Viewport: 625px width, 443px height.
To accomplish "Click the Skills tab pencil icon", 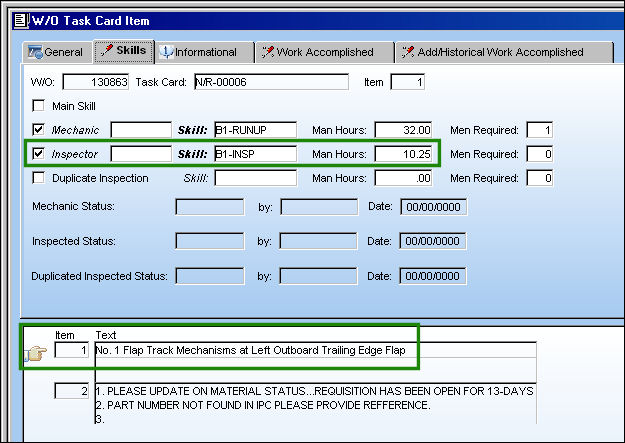I will coord(107,50).
